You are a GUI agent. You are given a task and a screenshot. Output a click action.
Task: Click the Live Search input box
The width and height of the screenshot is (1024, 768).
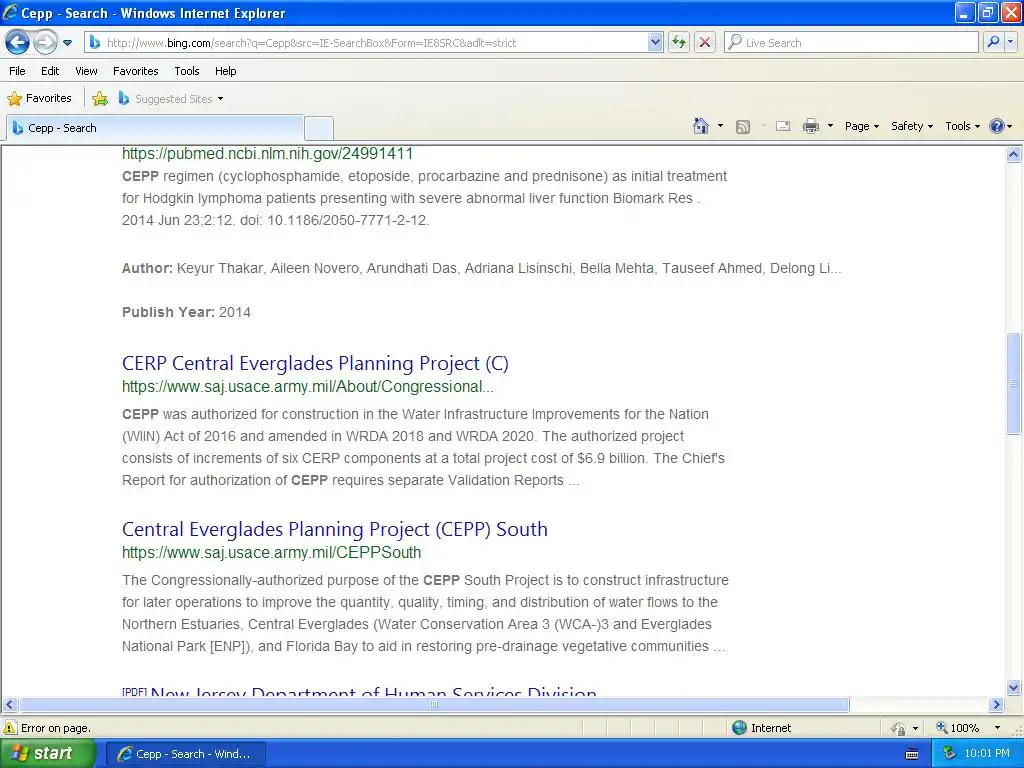pyautogui.click(x=851, y=42)
